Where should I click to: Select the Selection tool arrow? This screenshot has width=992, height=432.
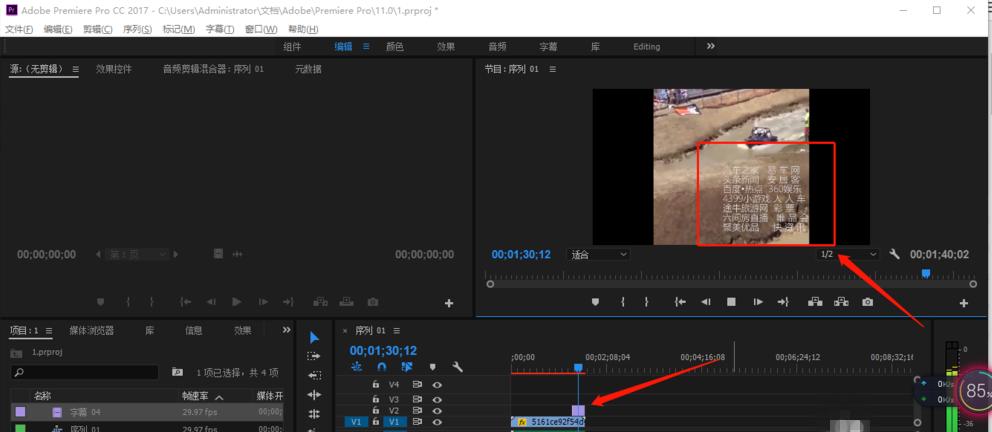tap(314, 338)
